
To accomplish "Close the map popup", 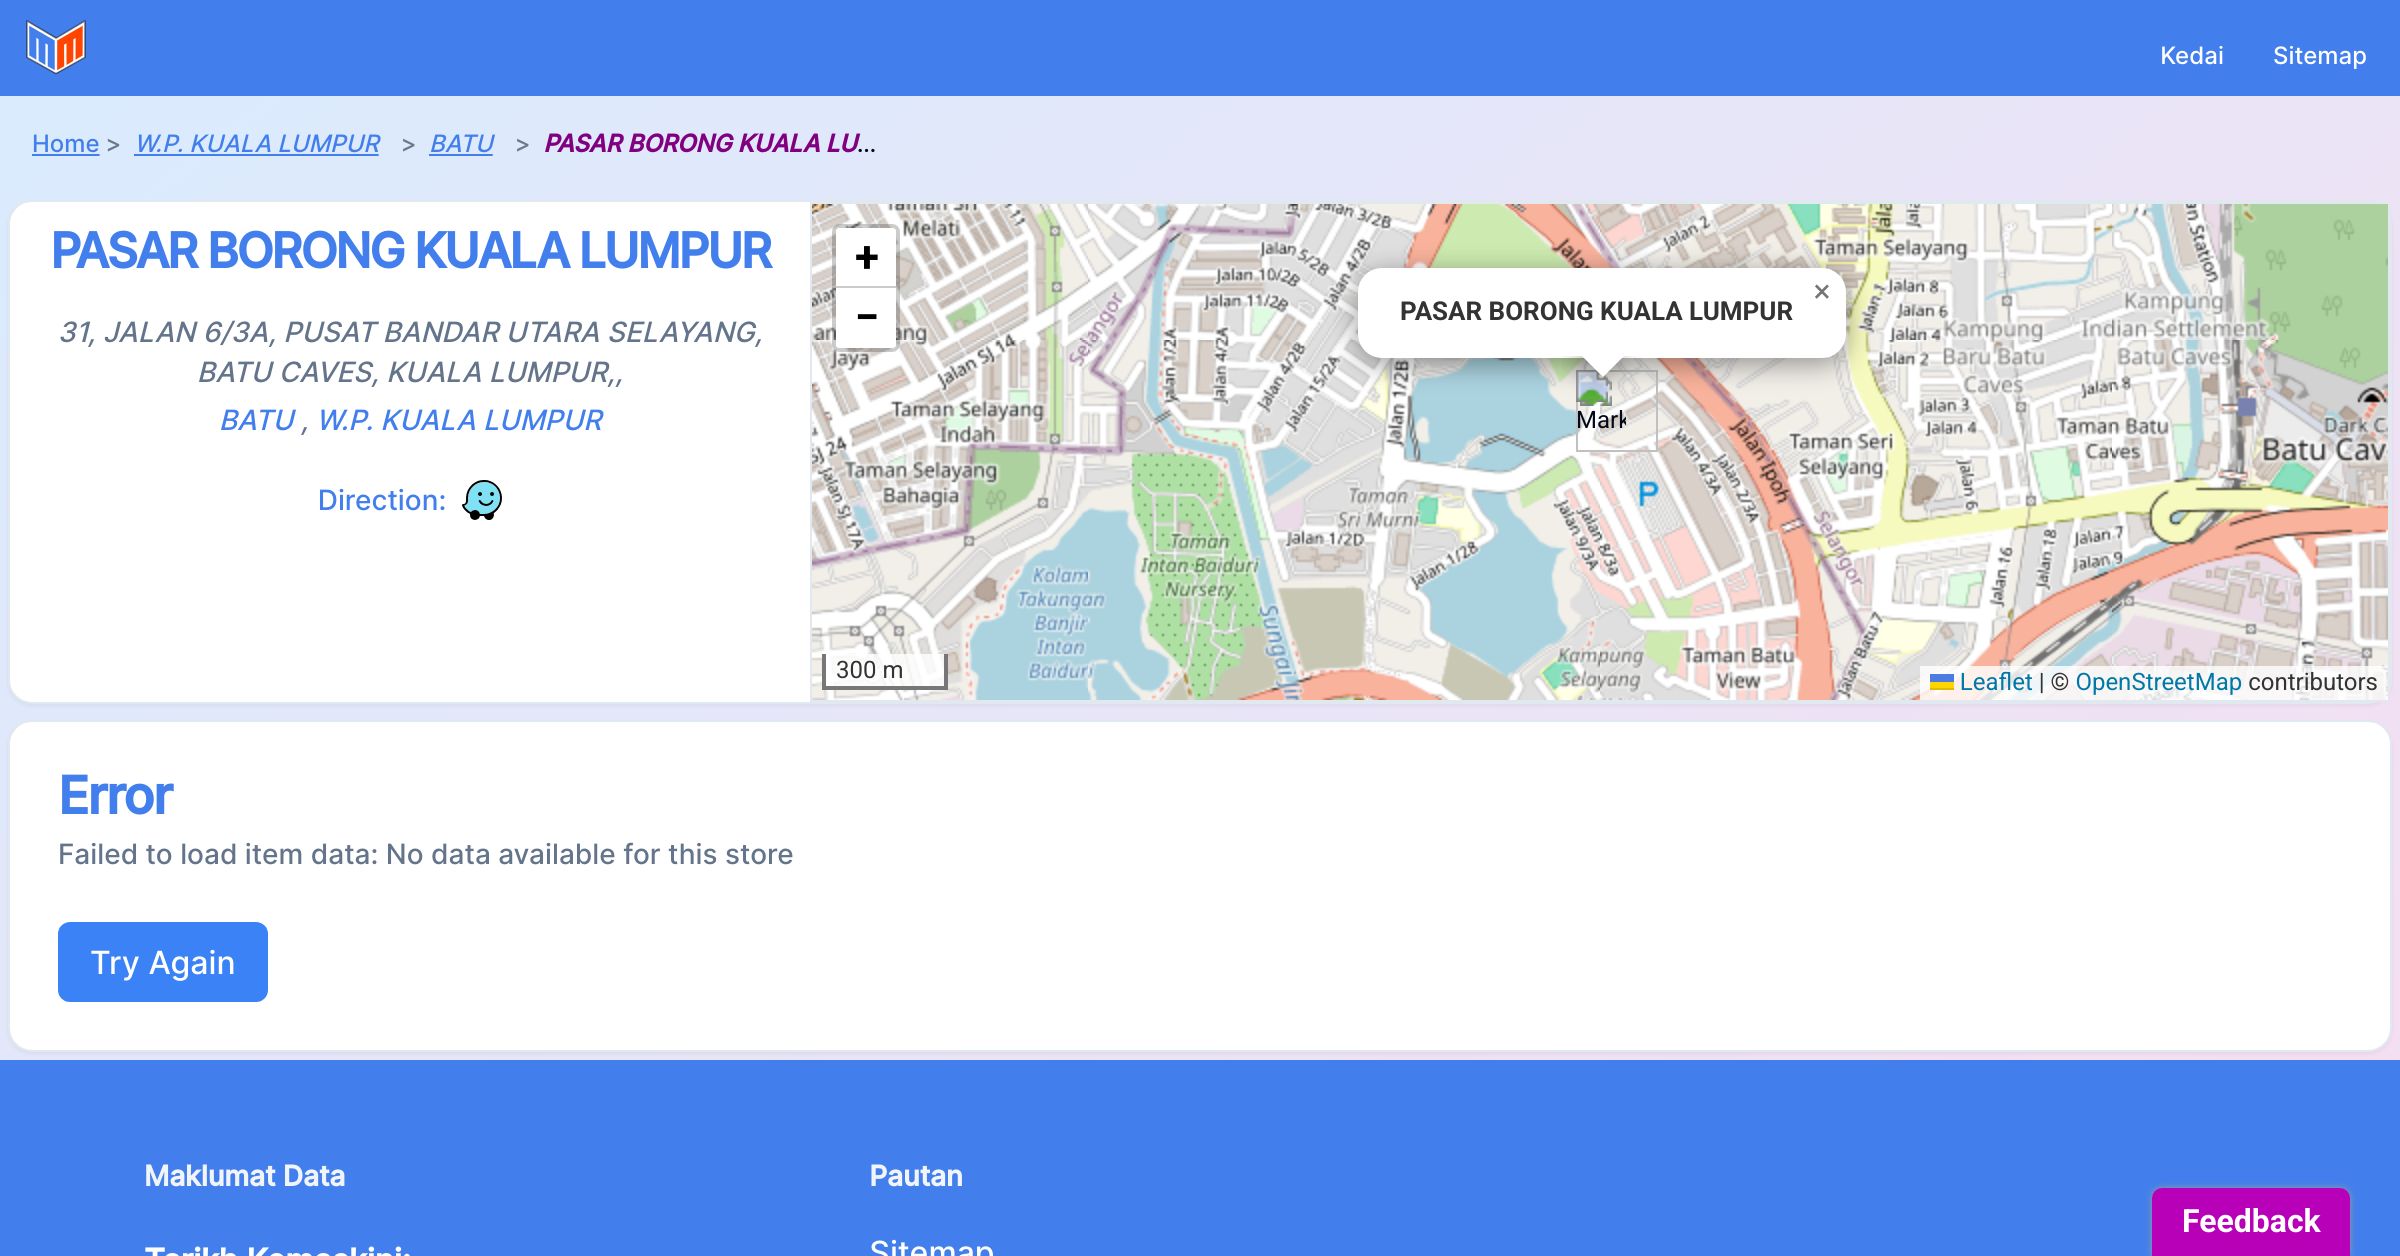I will 1821,292.
